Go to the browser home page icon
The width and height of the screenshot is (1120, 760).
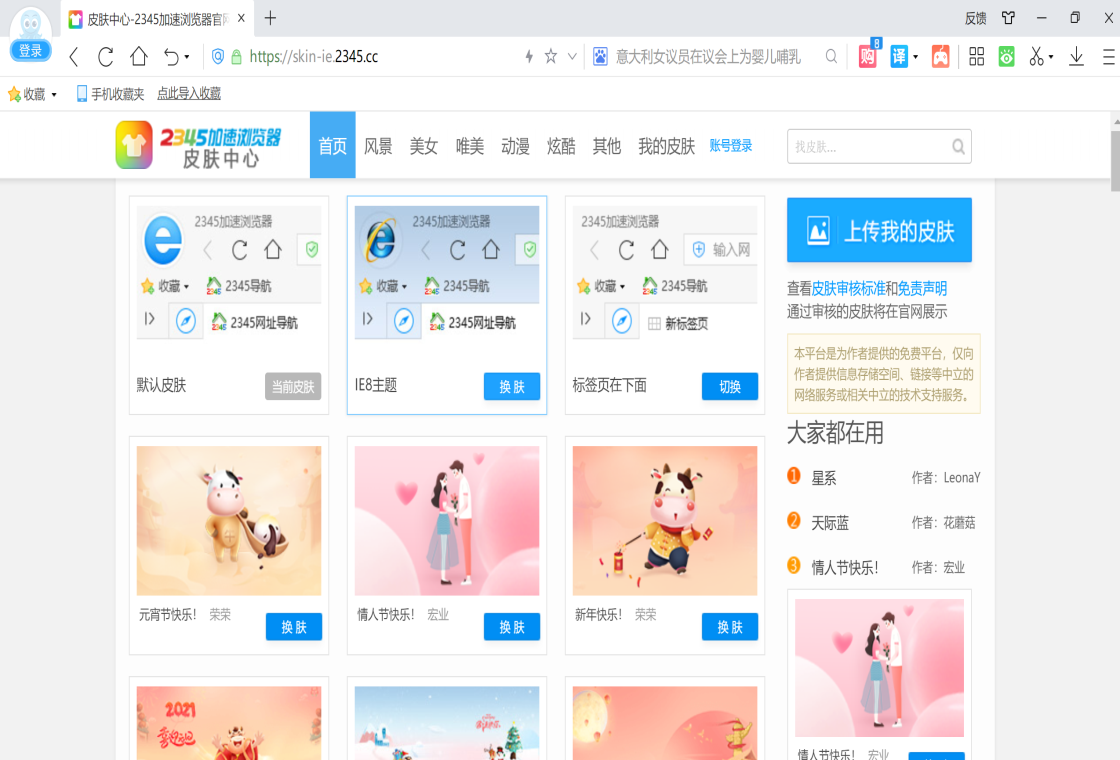(139, 56)
